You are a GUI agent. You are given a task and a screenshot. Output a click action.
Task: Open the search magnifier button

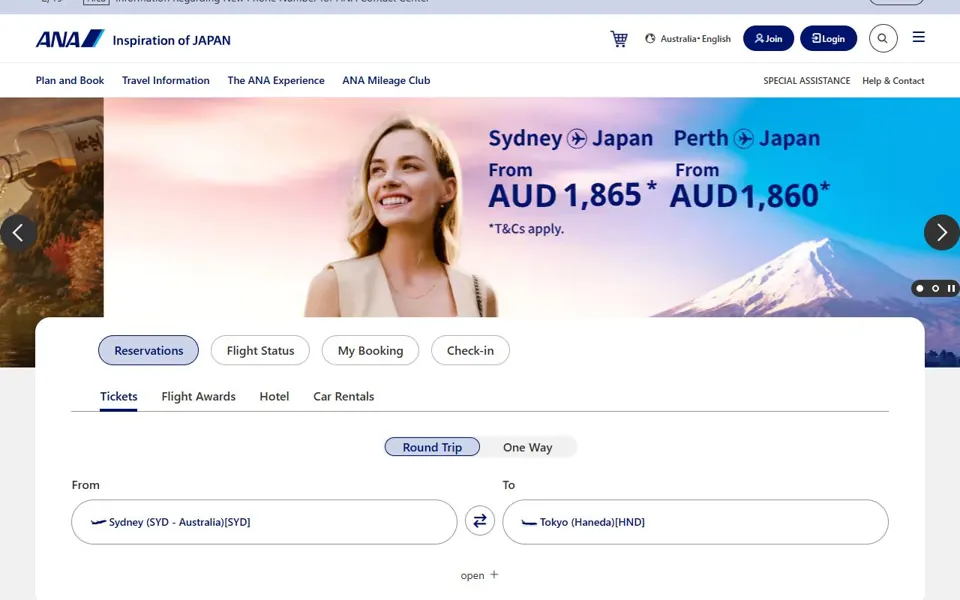(x=883, y=38)
